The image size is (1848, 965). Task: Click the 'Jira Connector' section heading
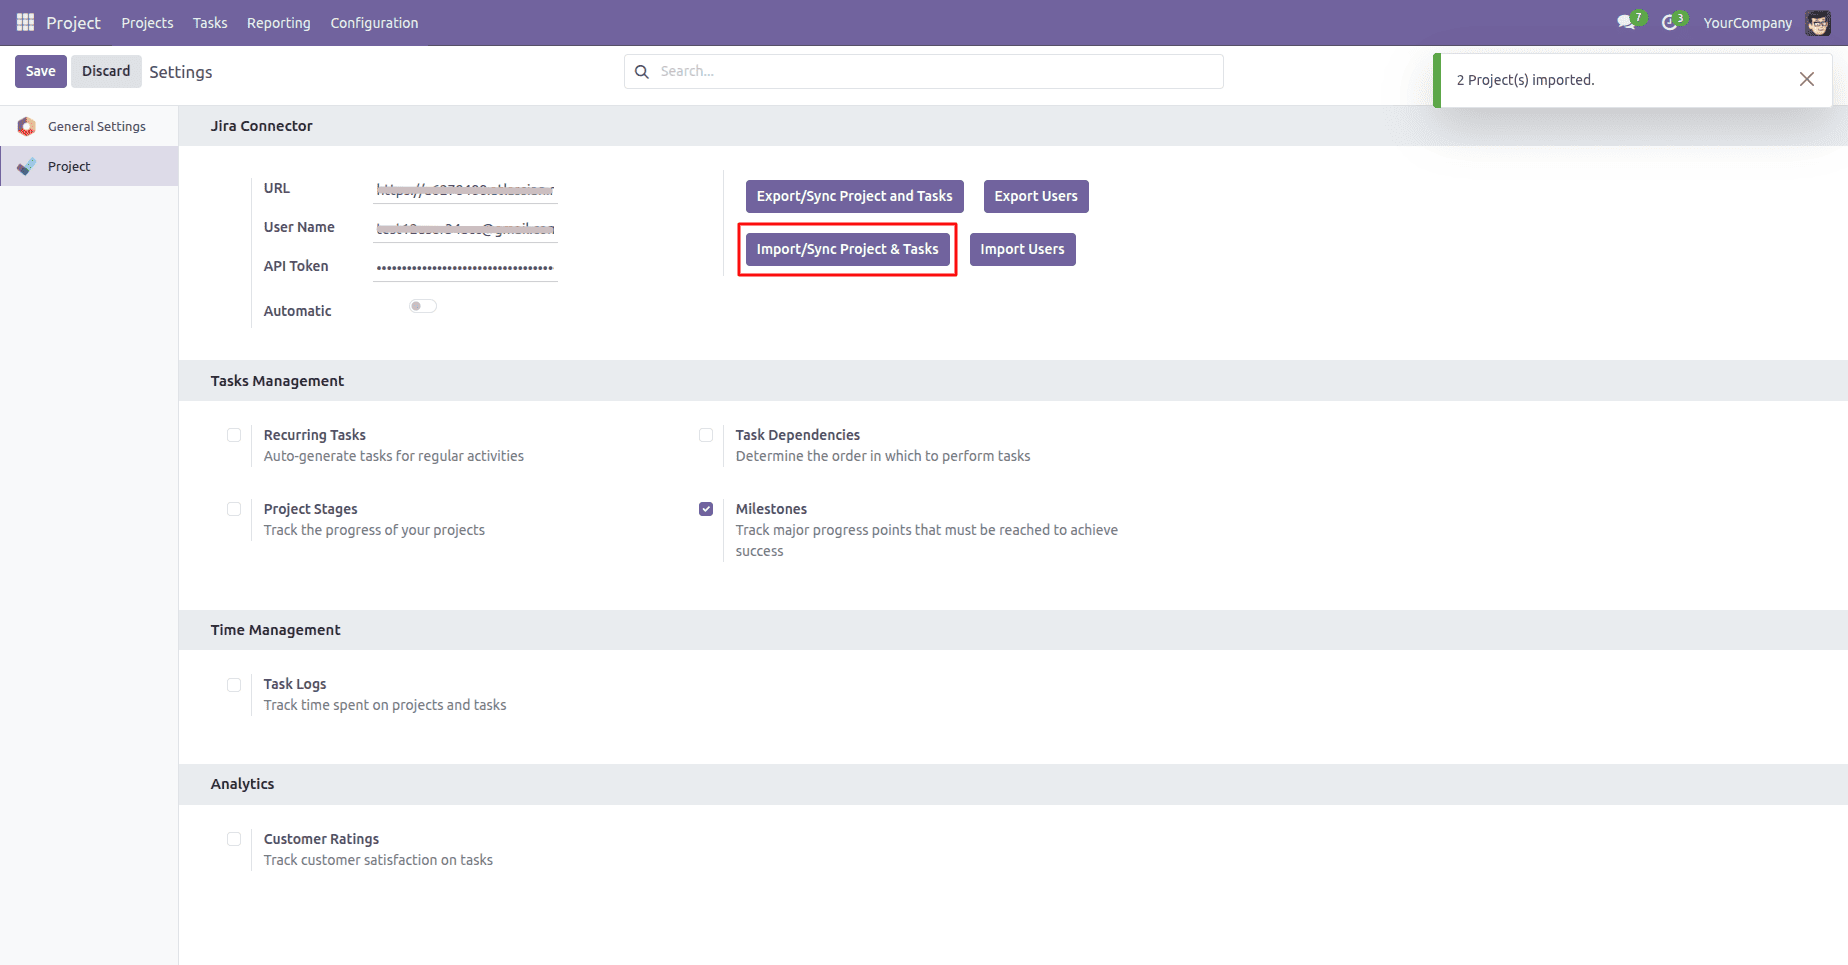click(262, 126)
